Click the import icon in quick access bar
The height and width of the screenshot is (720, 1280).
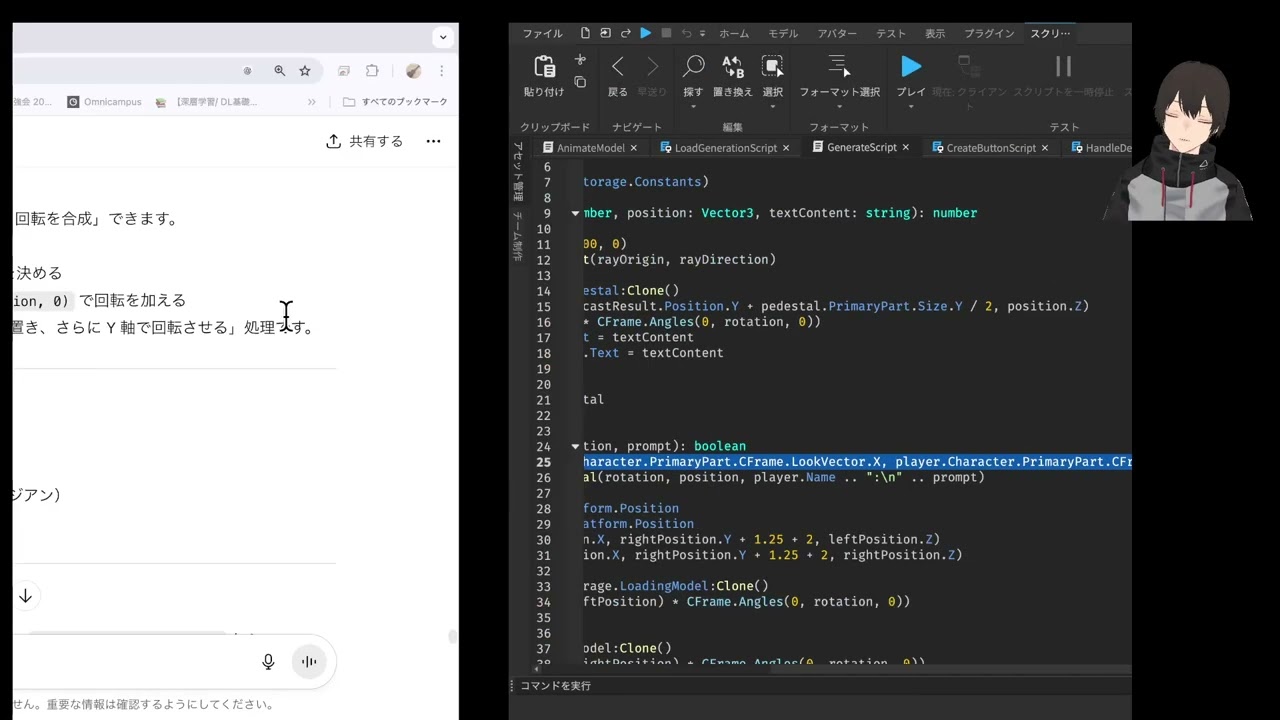tap(605, 33)
